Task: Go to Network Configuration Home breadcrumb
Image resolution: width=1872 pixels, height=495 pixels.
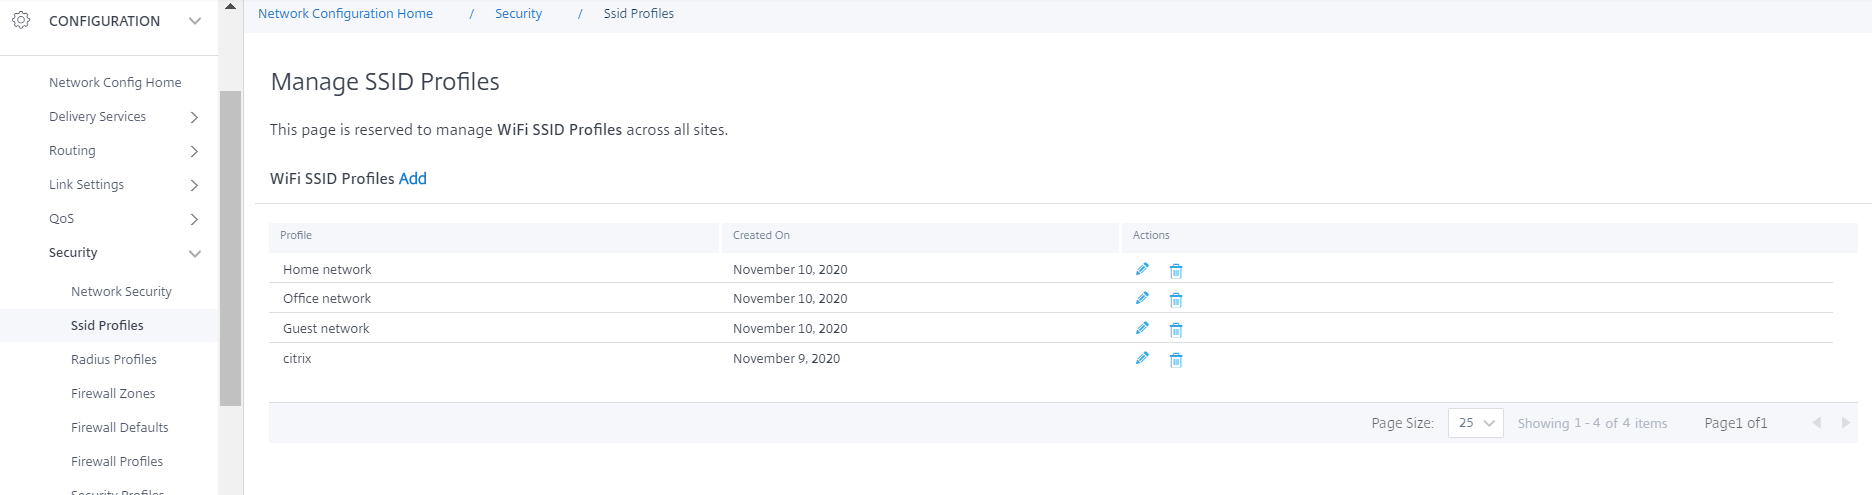Action: click(345, 14)
